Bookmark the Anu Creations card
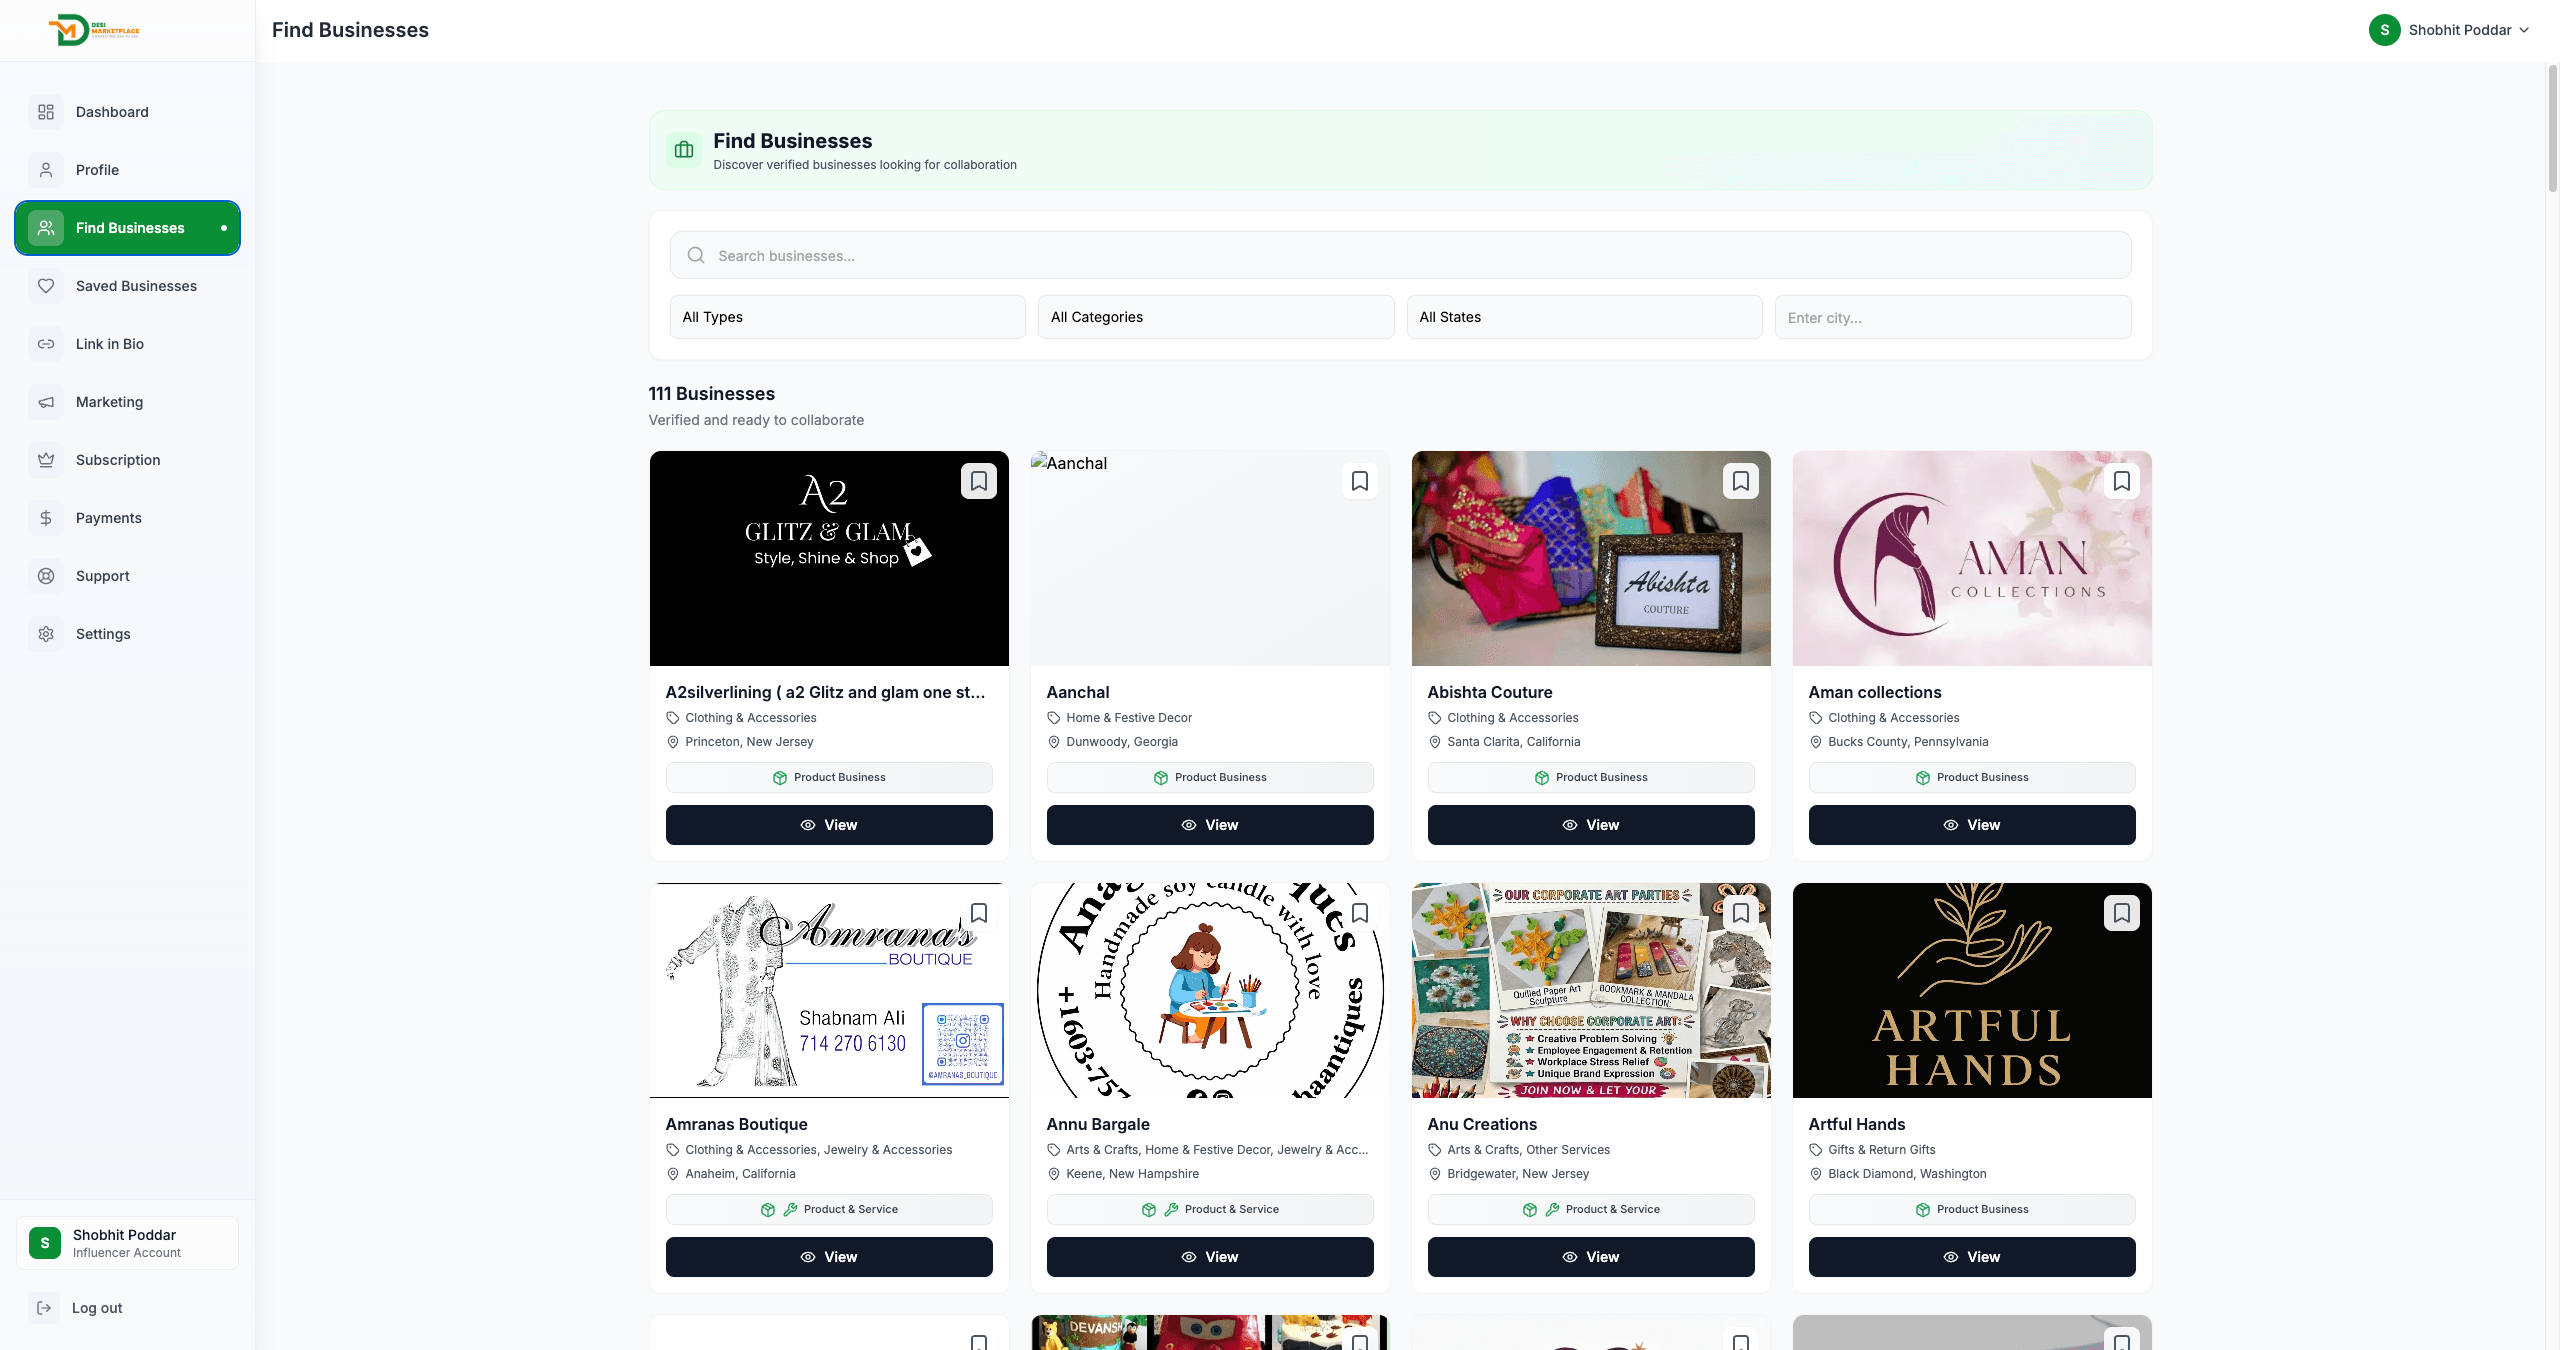Image resolution: width=2560 pixels, height=1350 pixels. pyautogui.click(x=1741, y=913)
